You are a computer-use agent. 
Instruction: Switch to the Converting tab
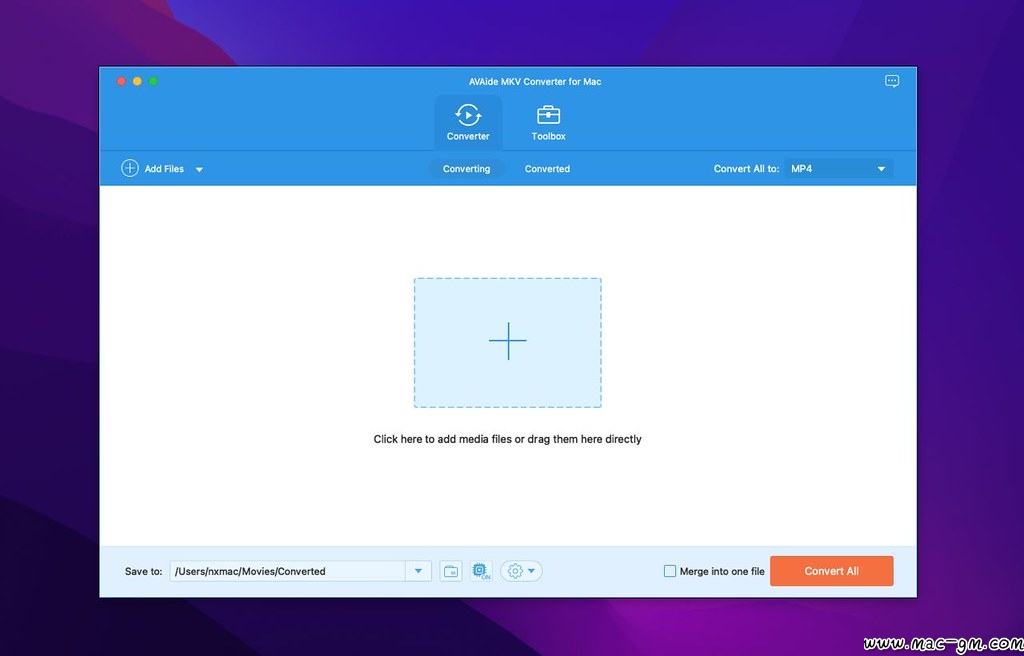[466, 169]
